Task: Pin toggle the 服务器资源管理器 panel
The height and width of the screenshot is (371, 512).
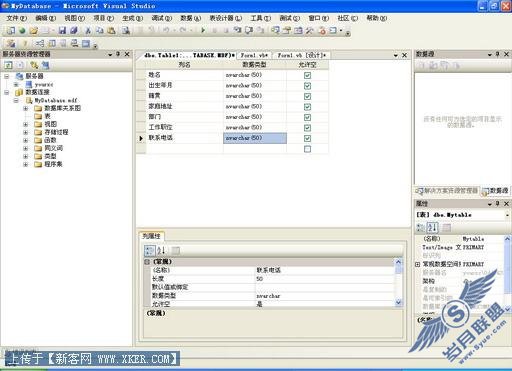Action: click(118, 54)
